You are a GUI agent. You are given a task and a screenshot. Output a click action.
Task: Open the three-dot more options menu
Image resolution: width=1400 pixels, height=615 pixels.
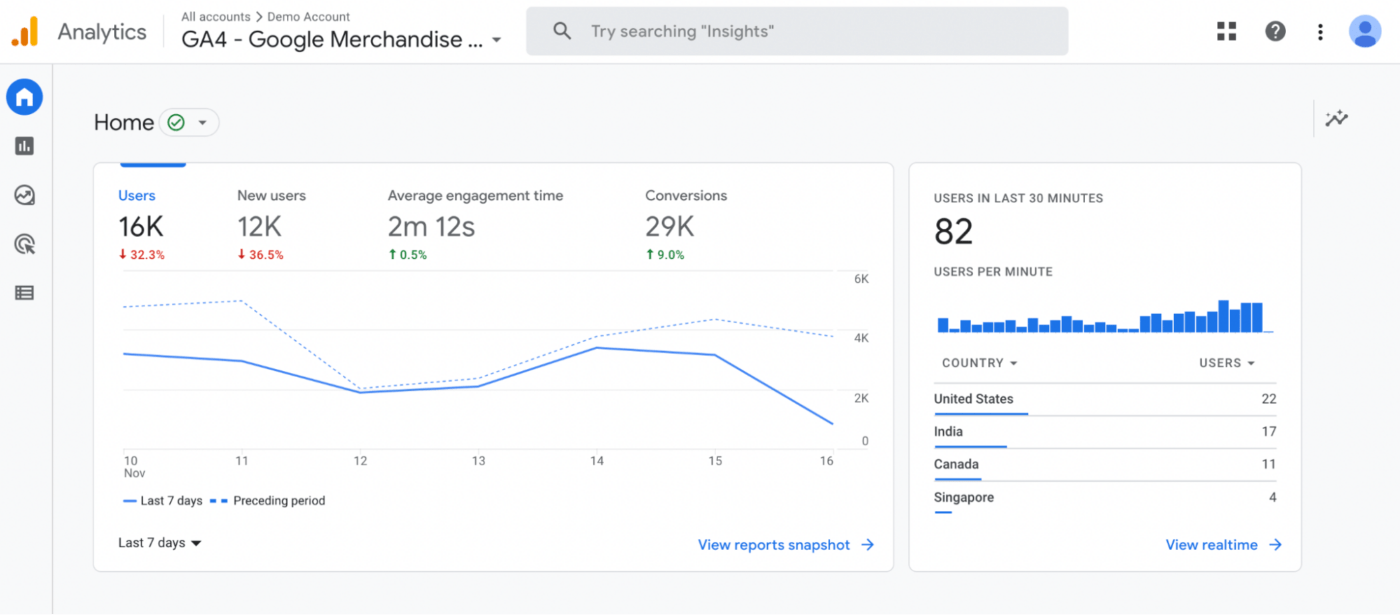pos(1320,32)
